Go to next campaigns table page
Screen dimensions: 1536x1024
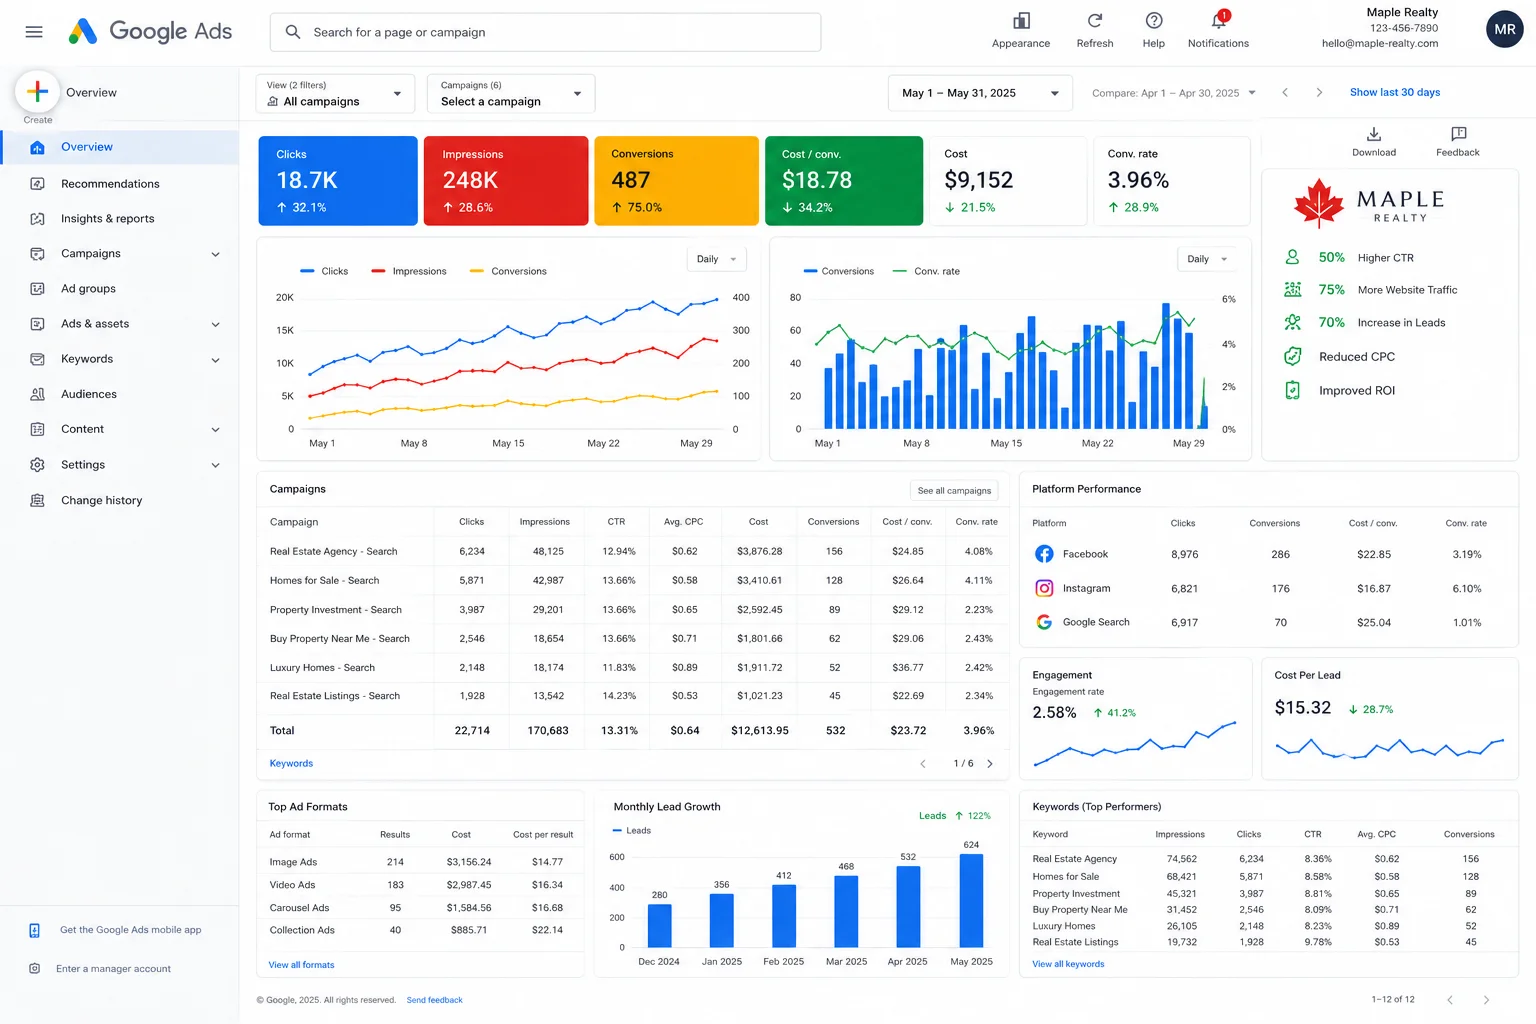990,763
